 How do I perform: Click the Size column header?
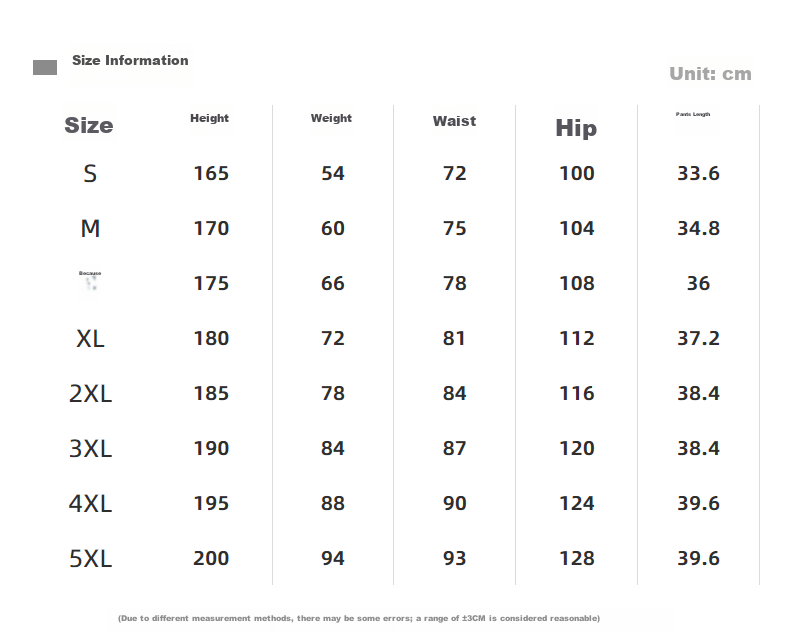coord(89,125)
